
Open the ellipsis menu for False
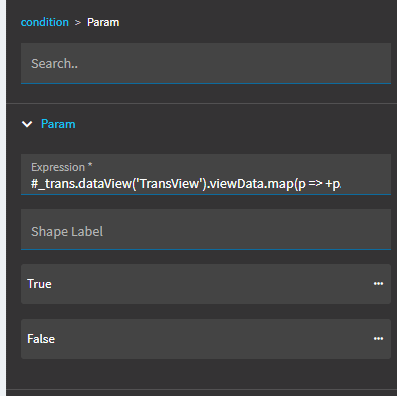(378, 339)
